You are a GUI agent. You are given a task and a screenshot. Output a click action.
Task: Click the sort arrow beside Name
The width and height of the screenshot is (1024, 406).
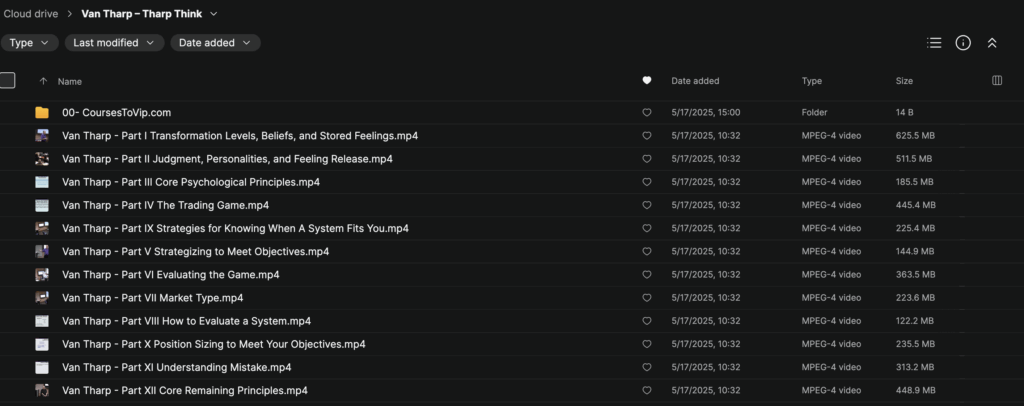click(x=43, y=81)
